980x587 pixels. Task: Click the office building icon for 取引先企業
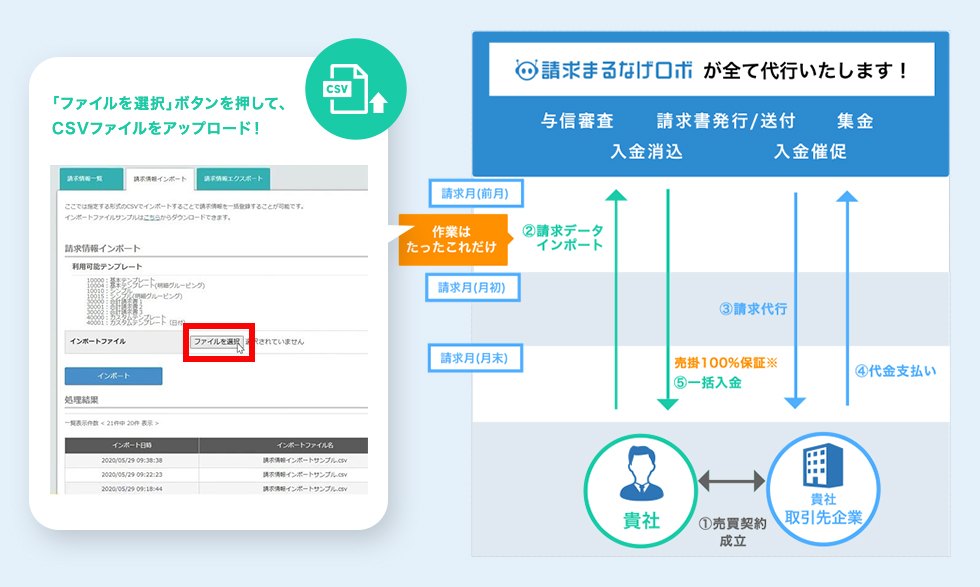[823, 466]
